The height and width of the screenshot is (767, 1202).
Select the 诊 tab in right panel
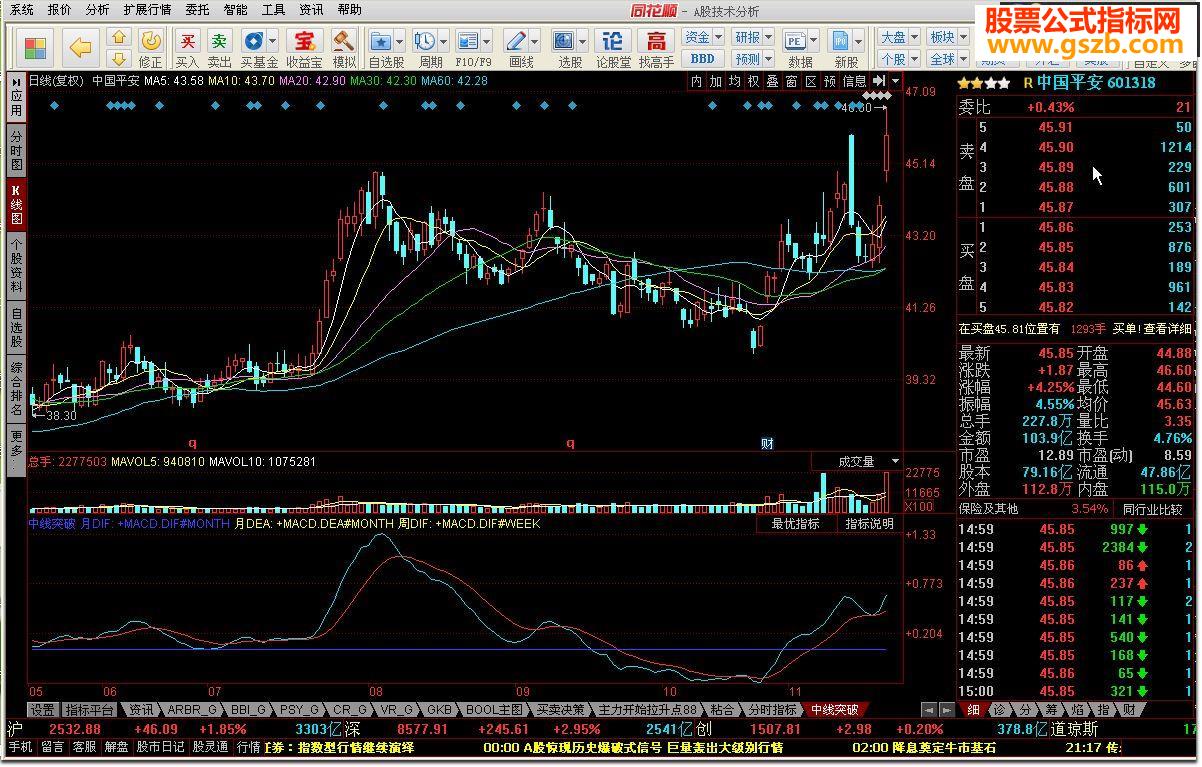click(x=999, y=710)
